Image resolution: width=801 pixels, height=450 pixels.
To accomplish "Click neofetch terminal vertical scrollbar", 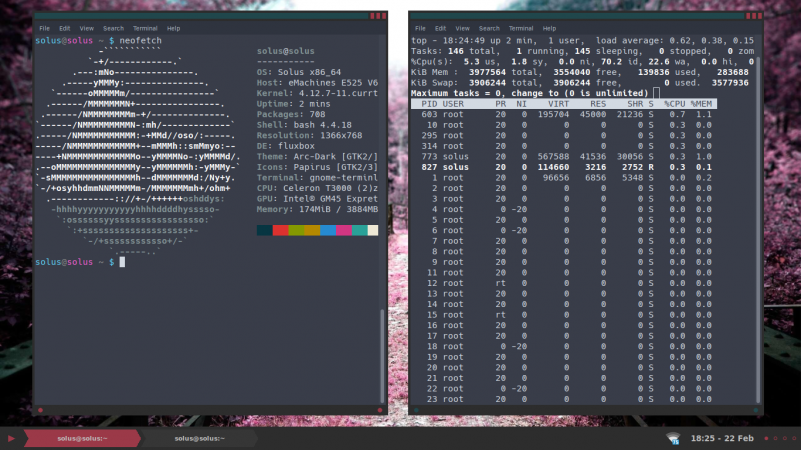I will coord(382,356).
